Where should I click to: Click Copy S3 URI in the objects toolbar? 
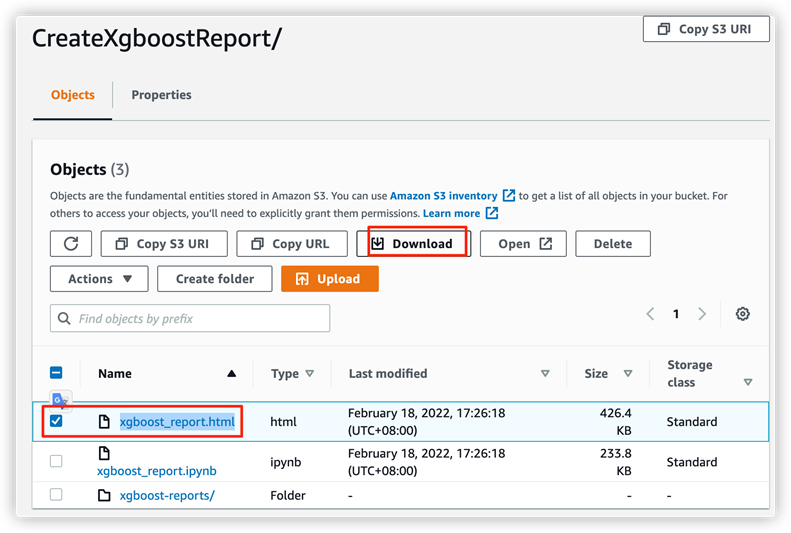pos(164,244)
